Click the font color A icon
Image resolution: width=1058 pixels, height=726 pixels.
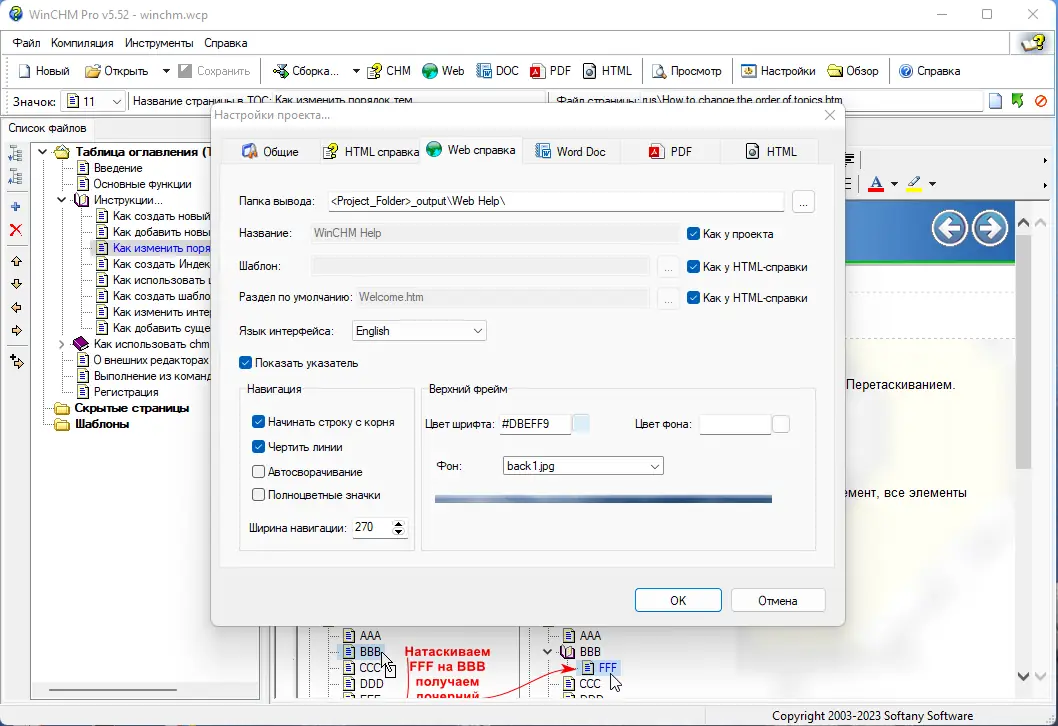tap(876, 184)
